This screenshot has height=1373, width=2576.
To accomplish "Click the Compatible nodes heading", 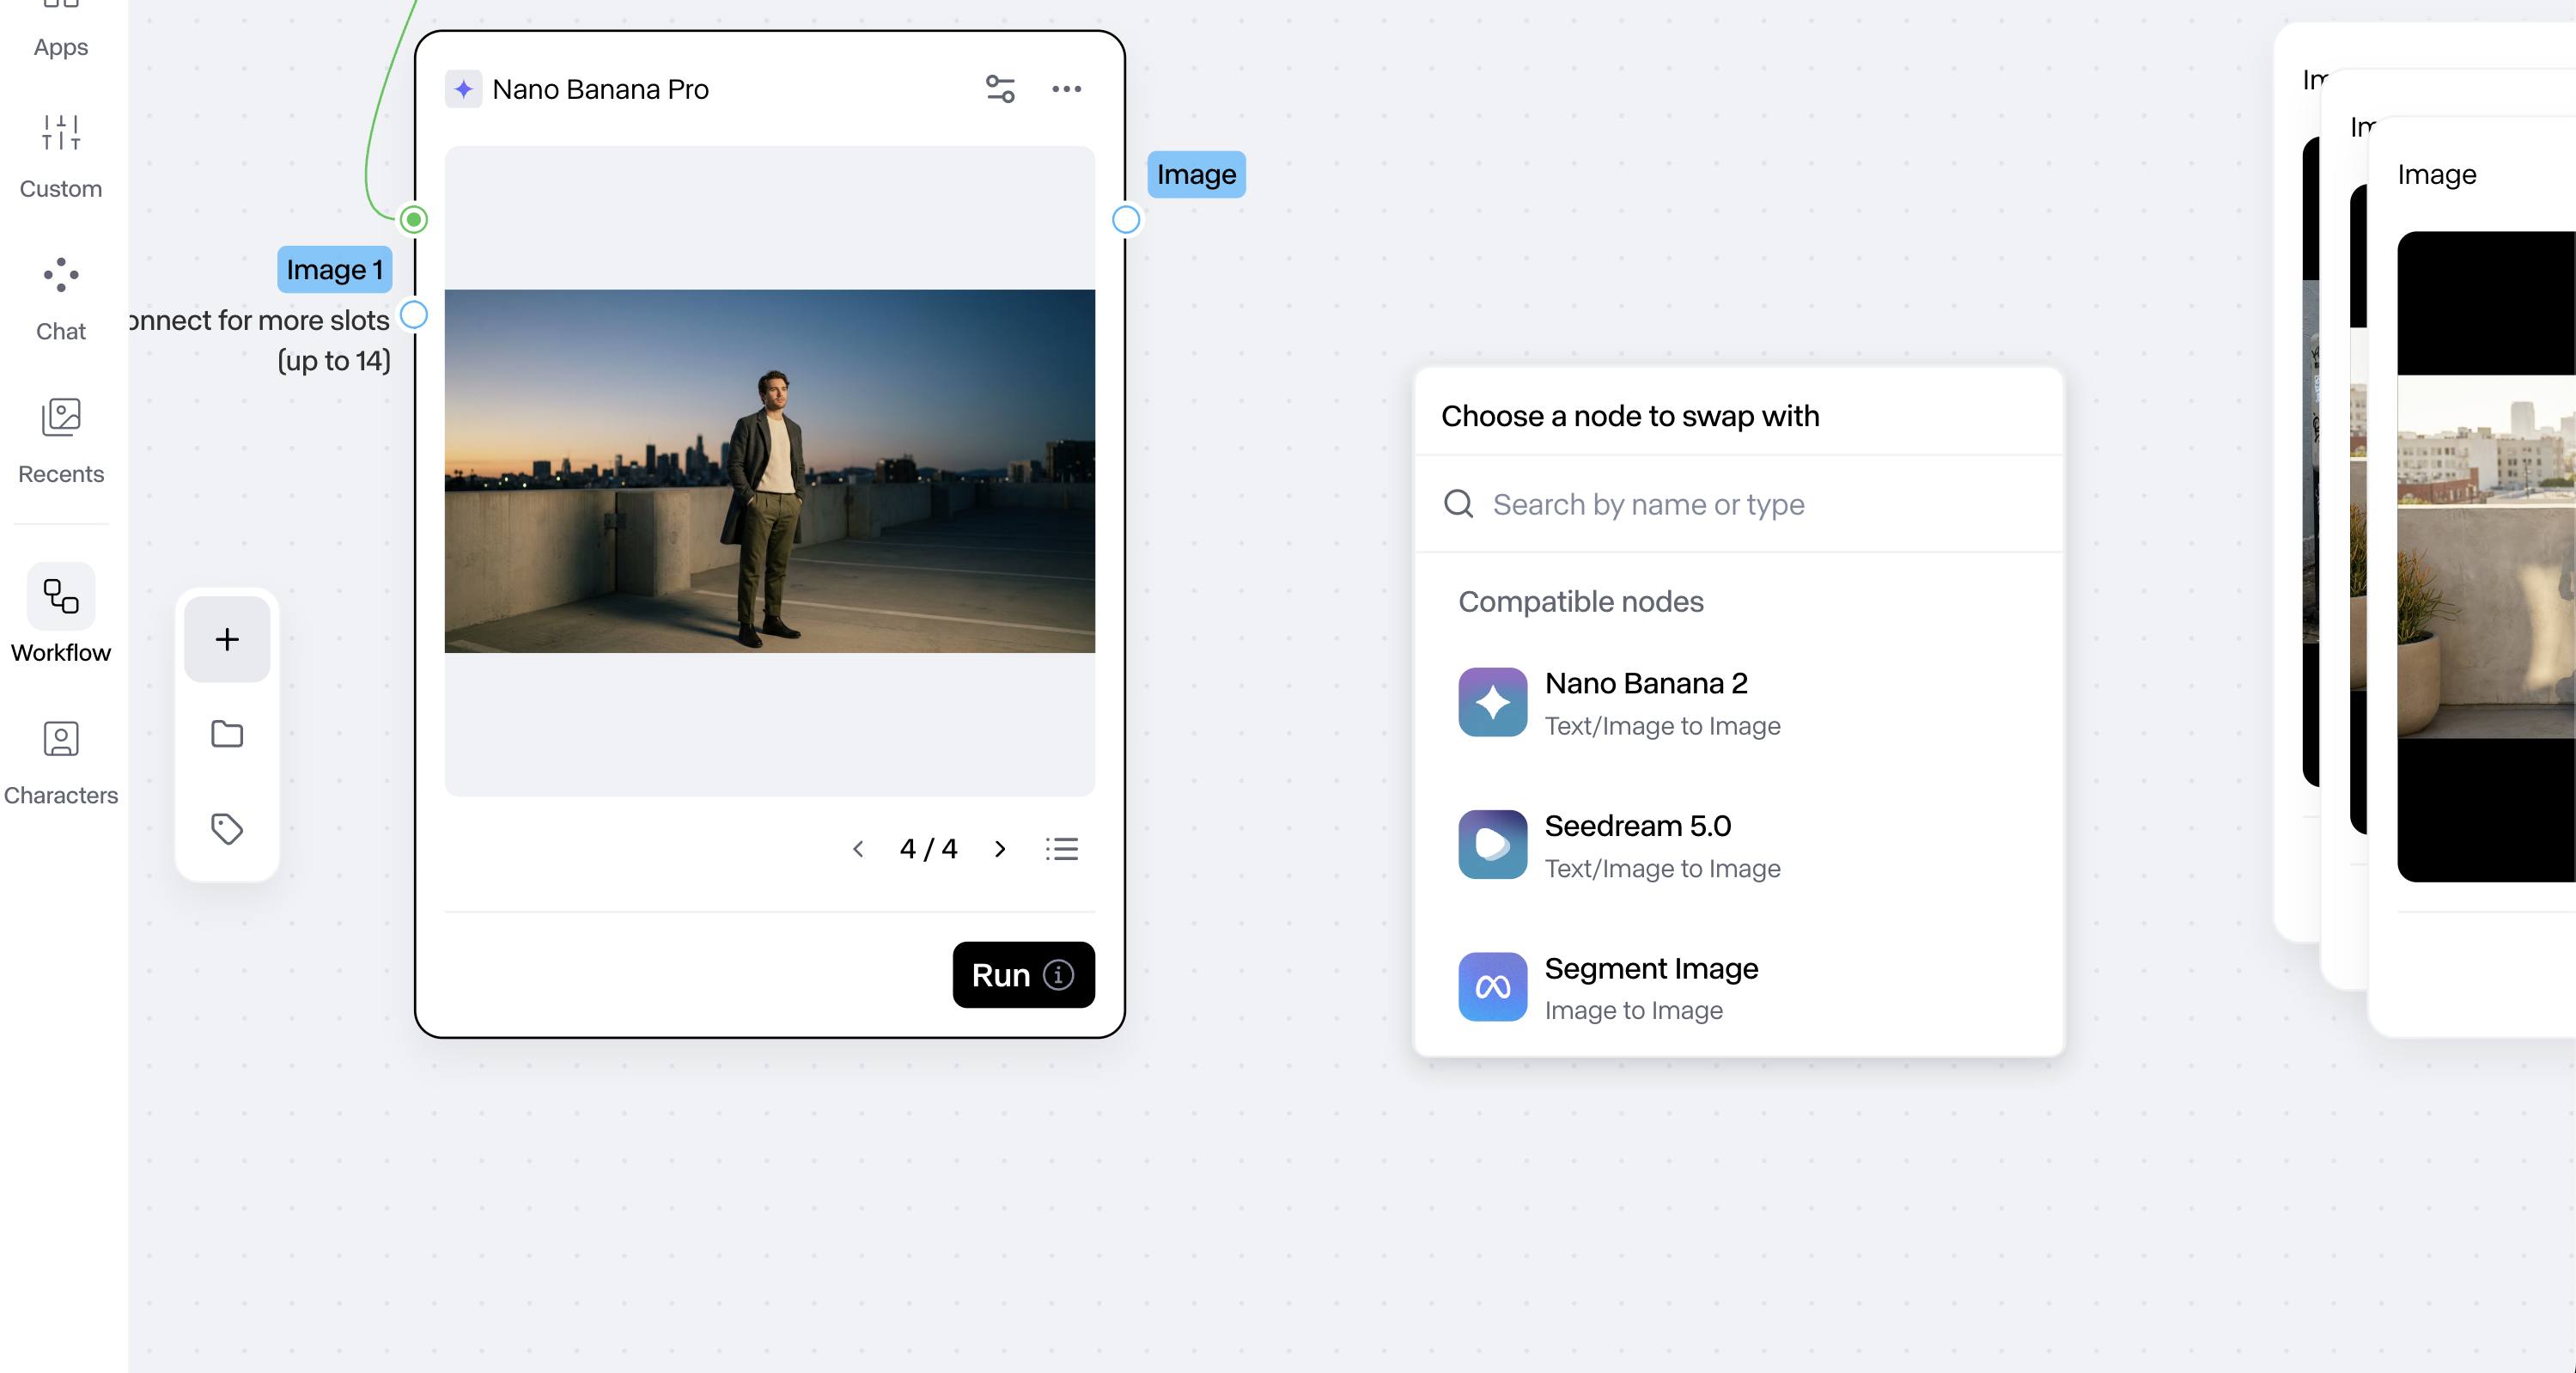I will (x=1580, y=601).
